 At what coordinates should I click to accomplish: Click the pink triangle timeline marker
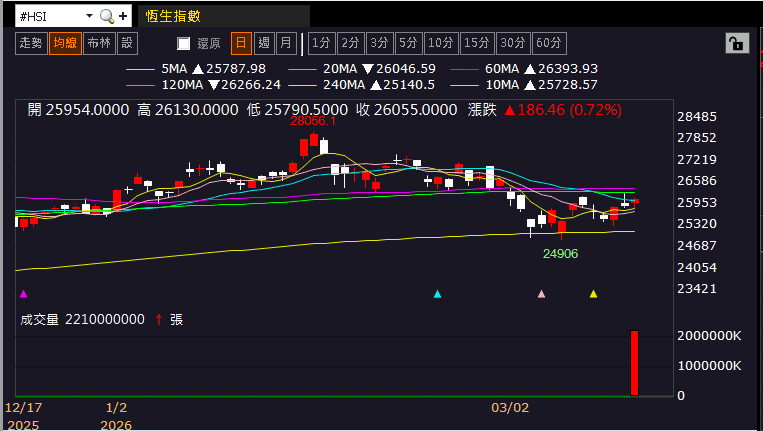[541, 294]
